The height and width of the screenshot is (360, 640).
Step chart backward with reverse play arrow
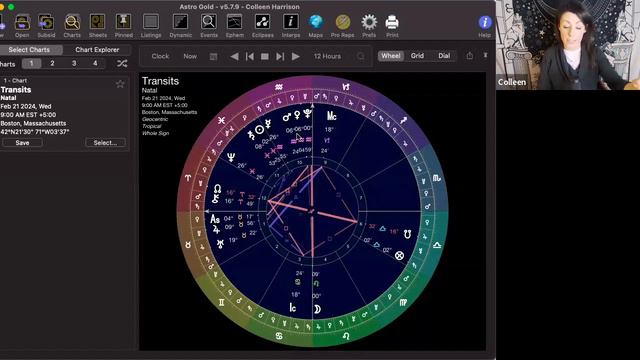tap(234, 56)
